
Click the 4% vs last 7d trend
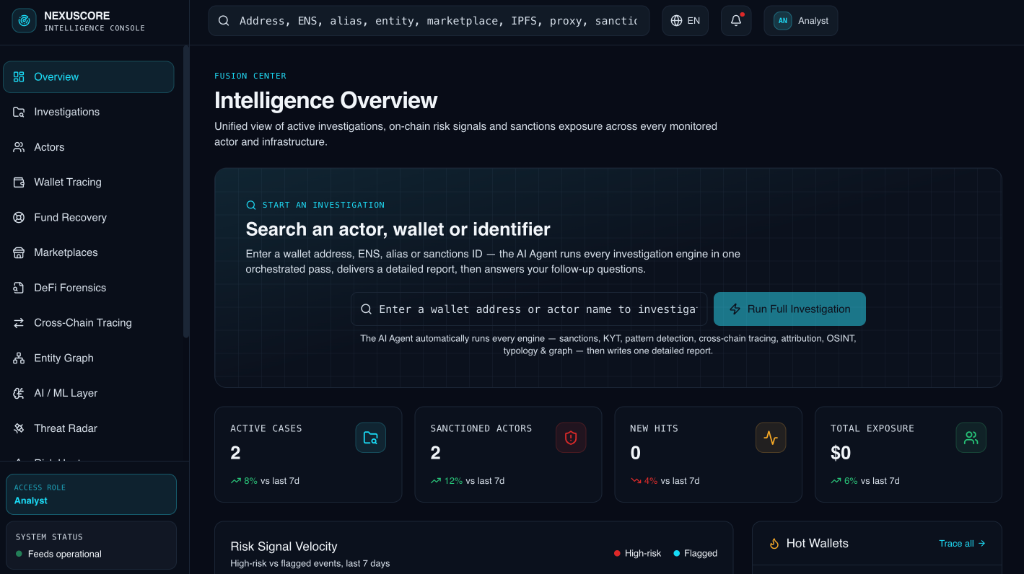click(x=665, y=481)
